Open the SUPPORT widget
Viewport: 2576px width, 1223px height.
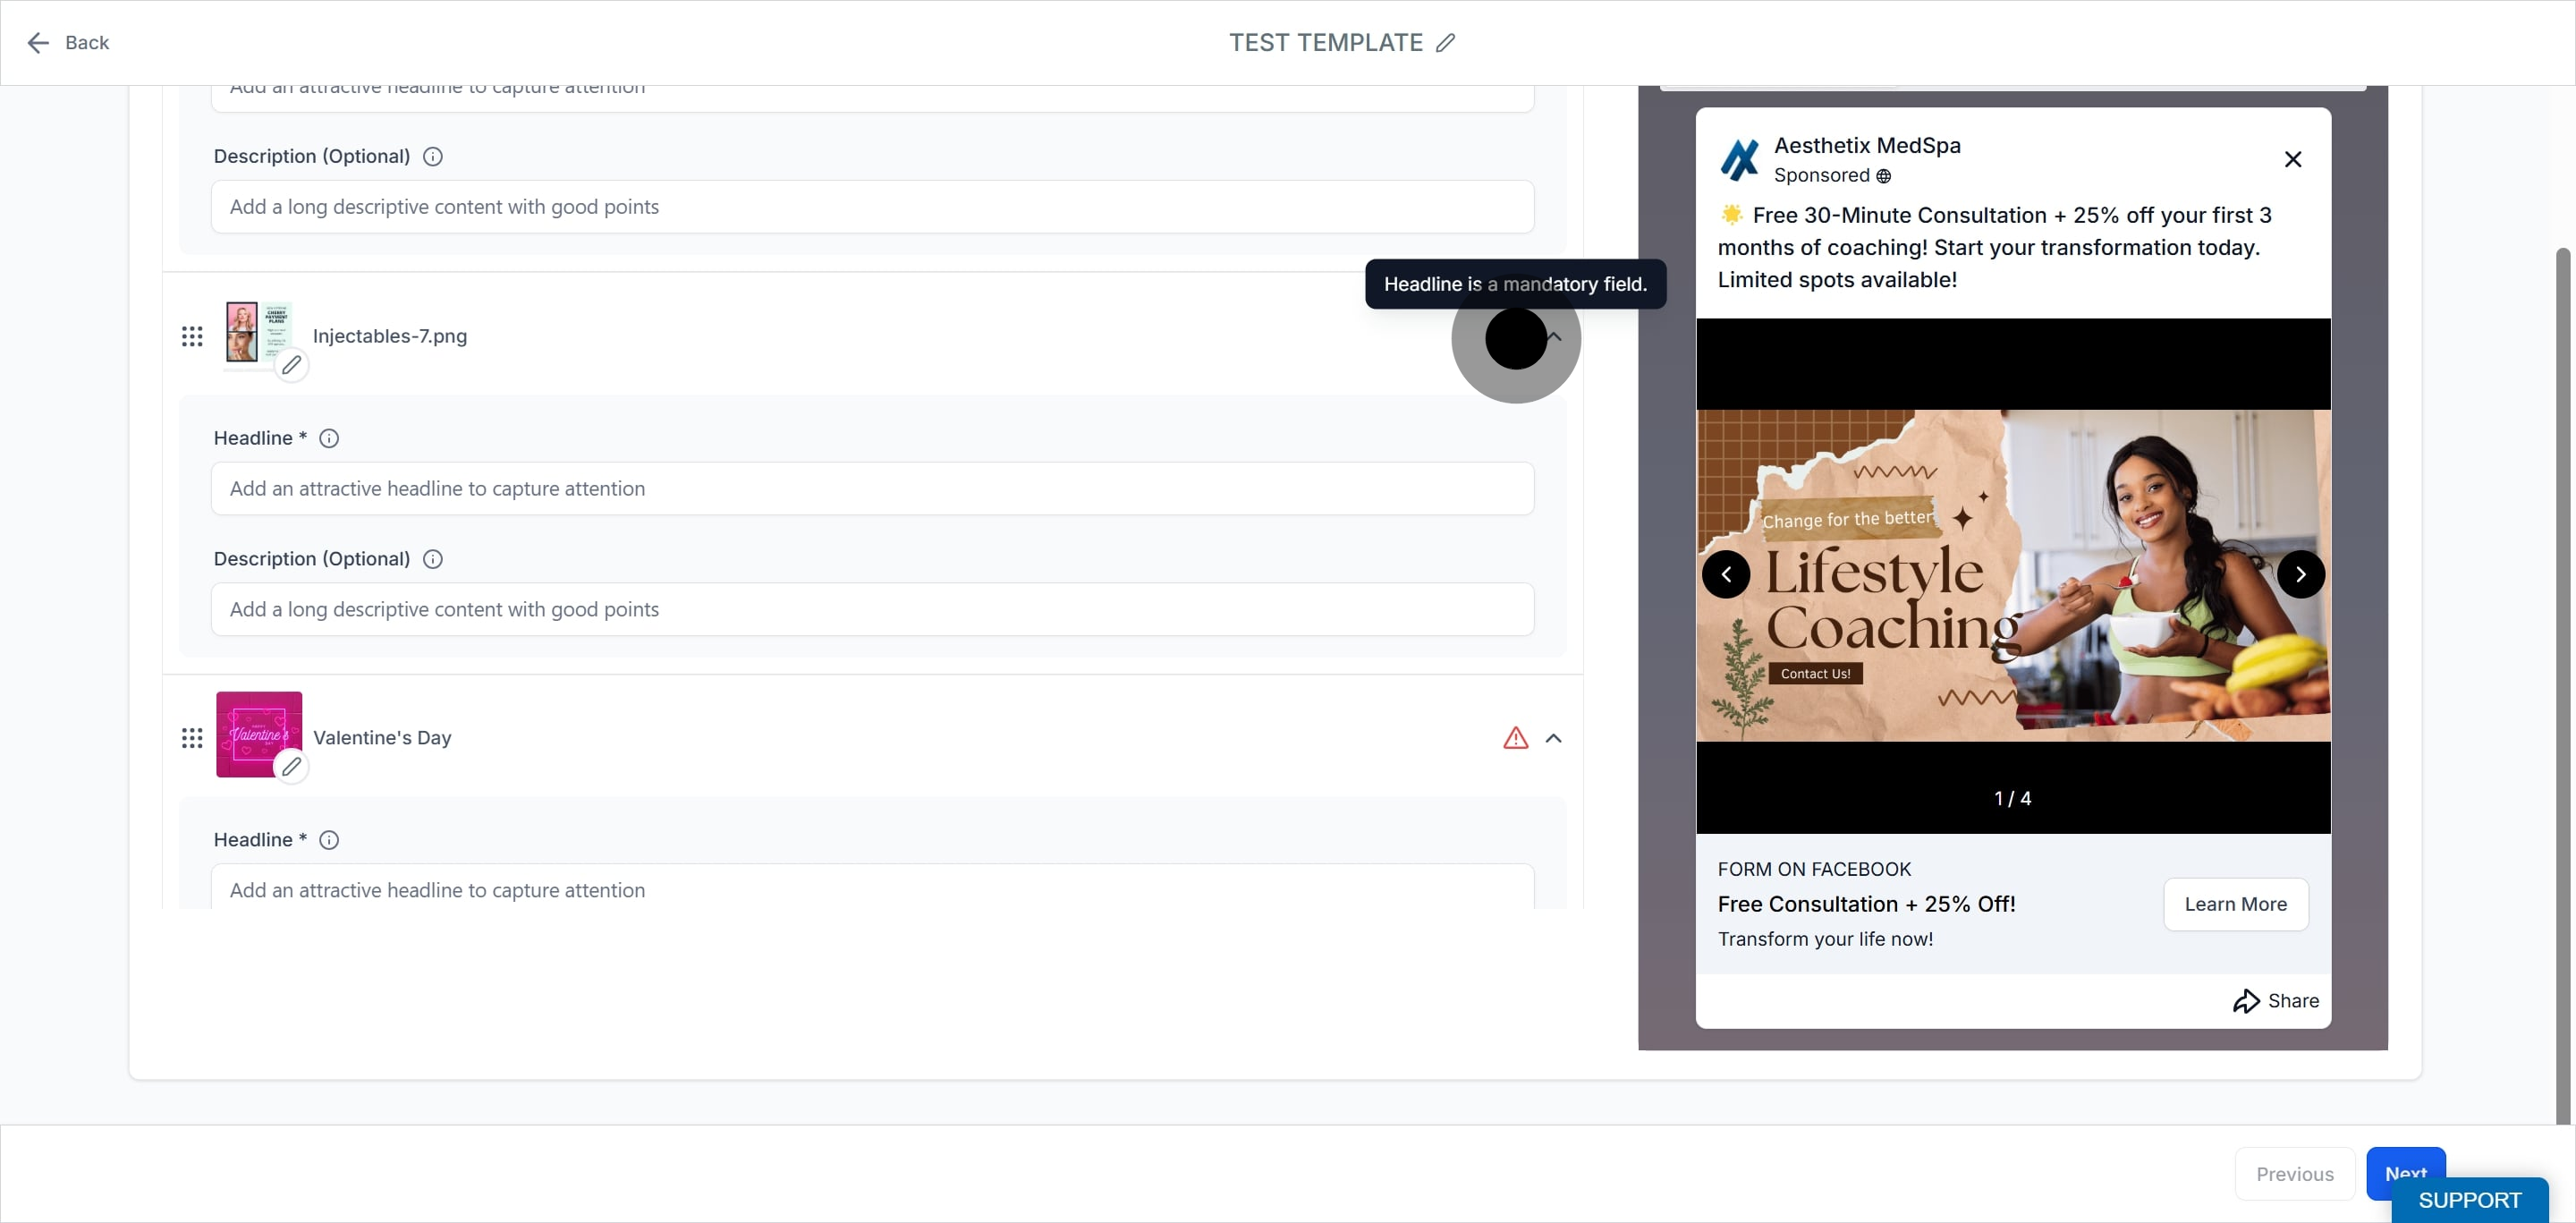coord(2469,1200)
